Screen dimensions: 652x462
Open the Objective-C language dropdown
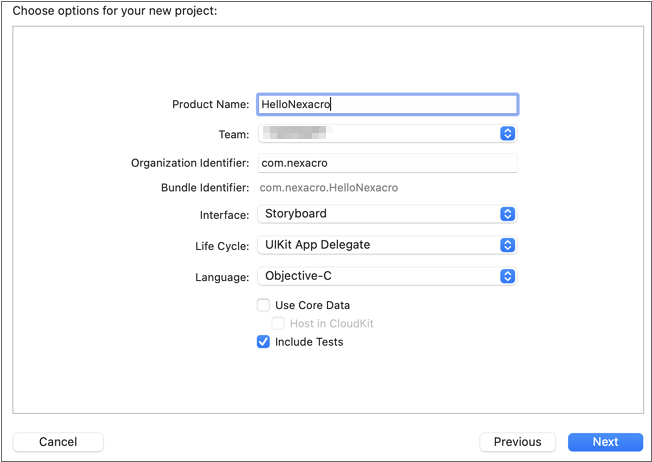(378, 276)
